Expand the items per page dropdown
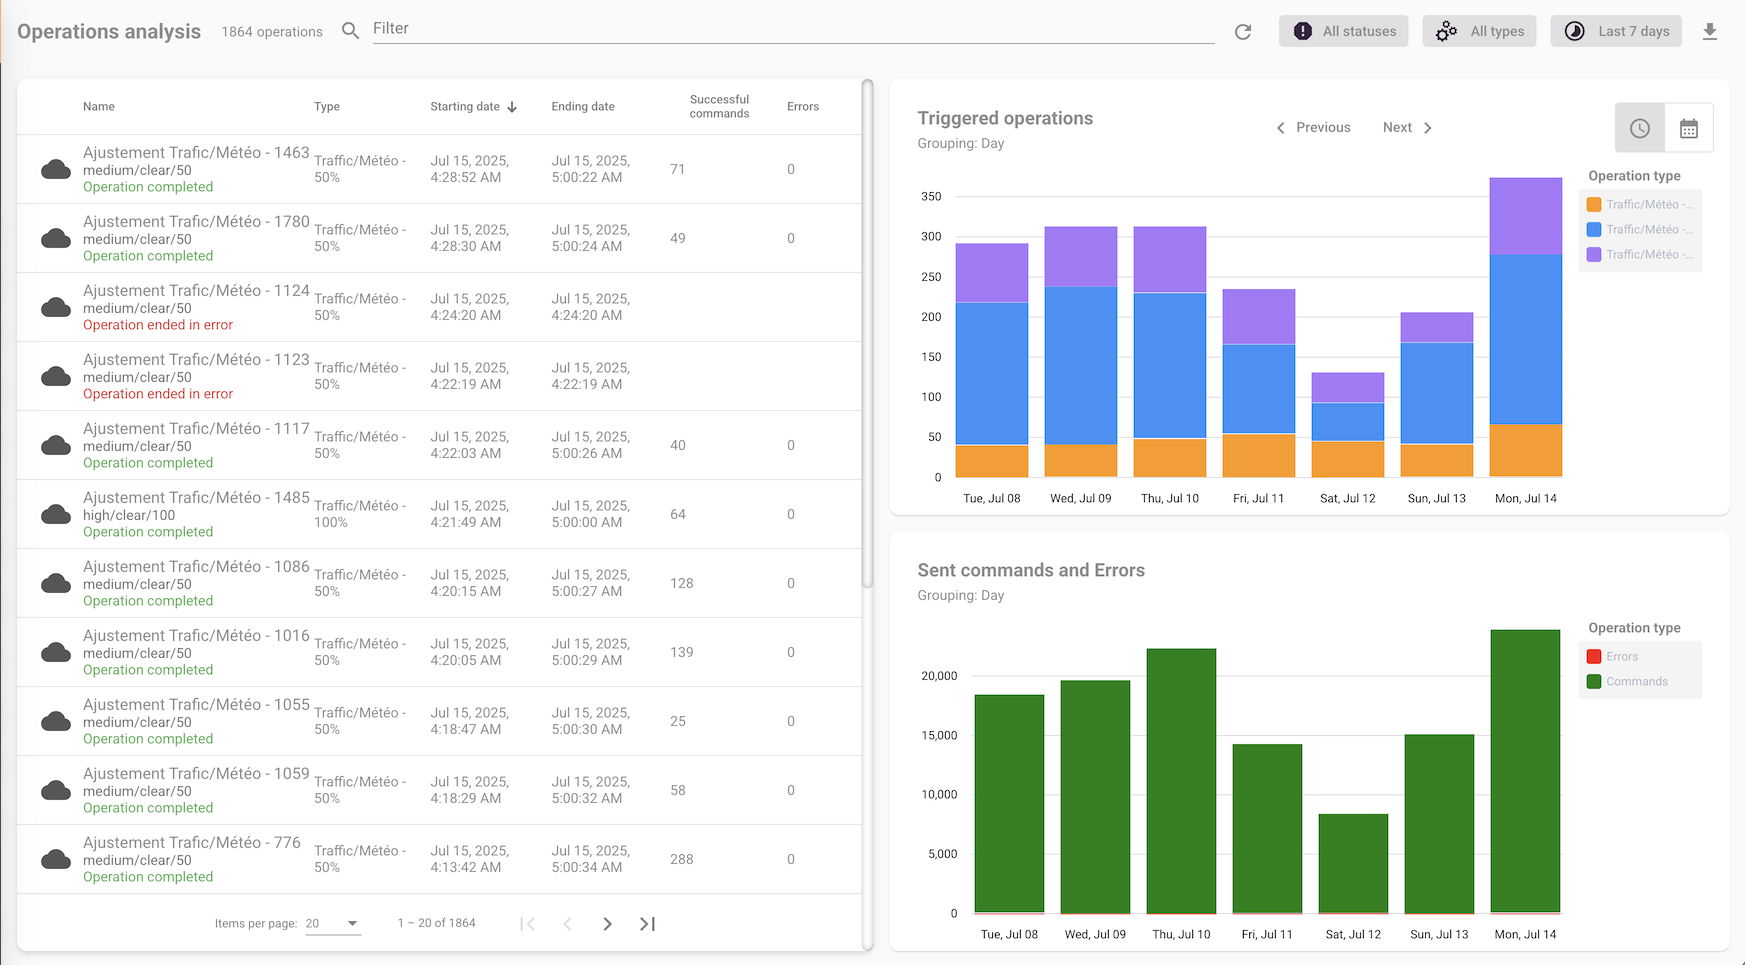The width and height of the screenshot is (1745, 965). (333, 924)
